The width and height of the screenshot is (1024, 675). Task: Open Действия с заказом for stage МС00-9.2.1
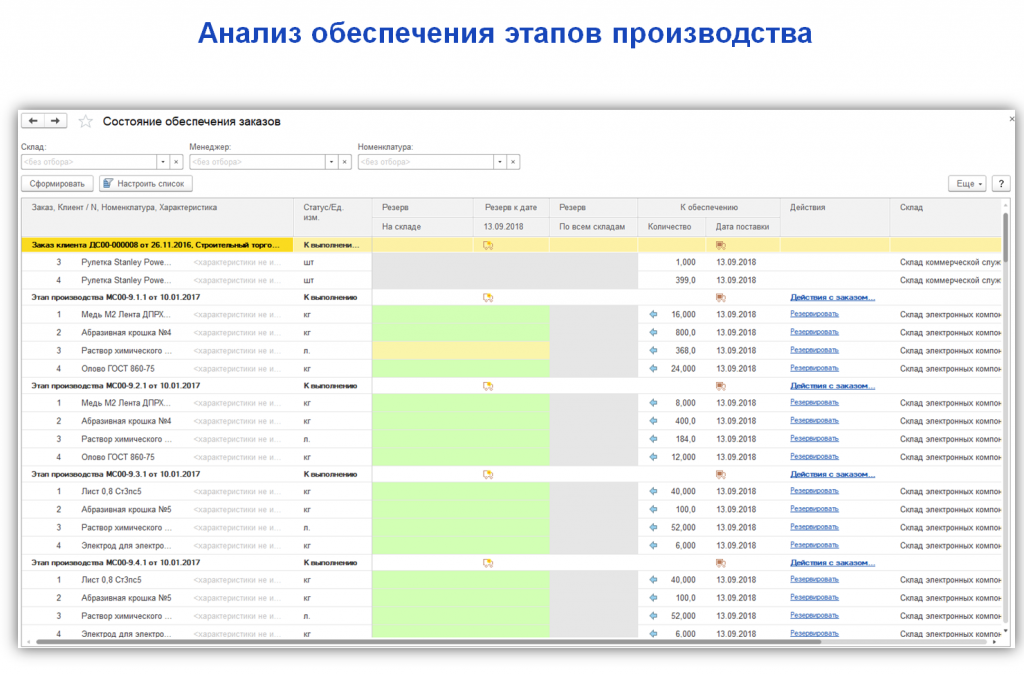pos(832,386)
